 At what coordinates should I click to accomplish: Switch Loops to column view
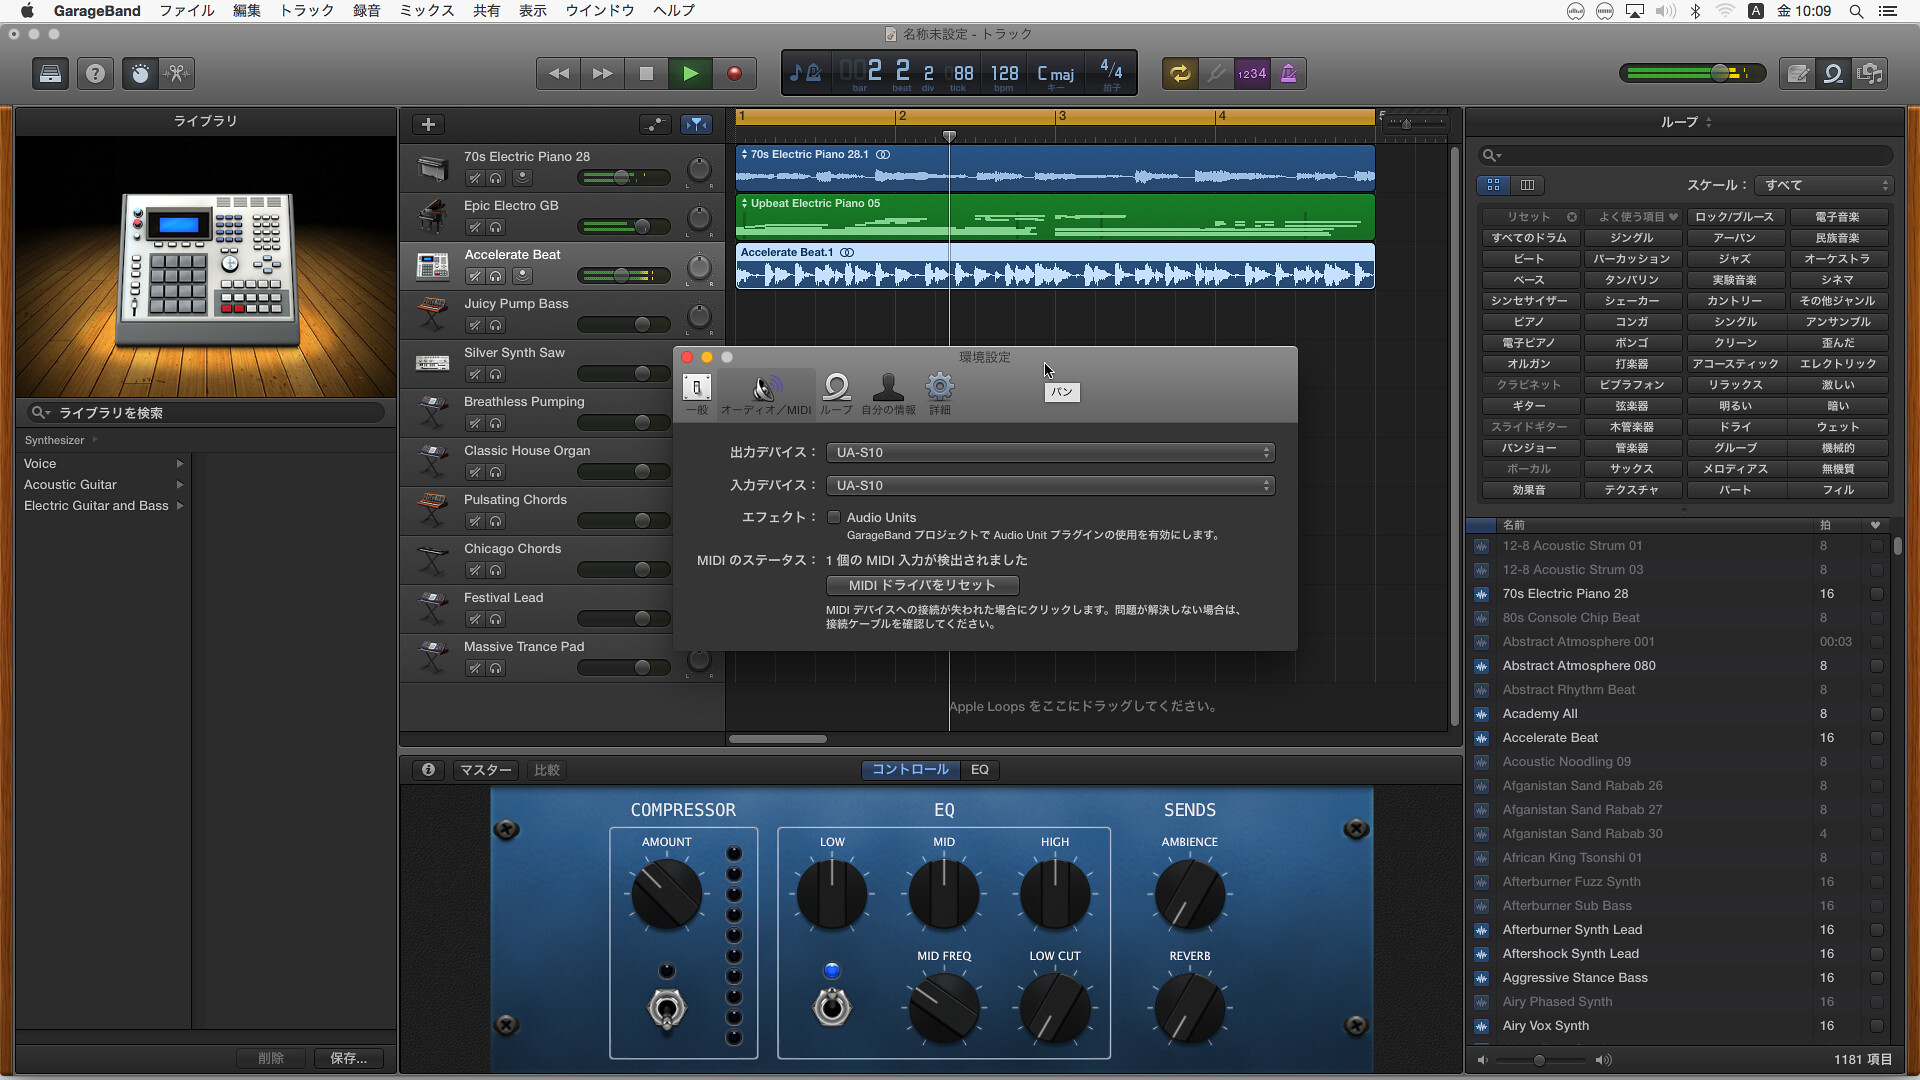[x=1527, y=185]
